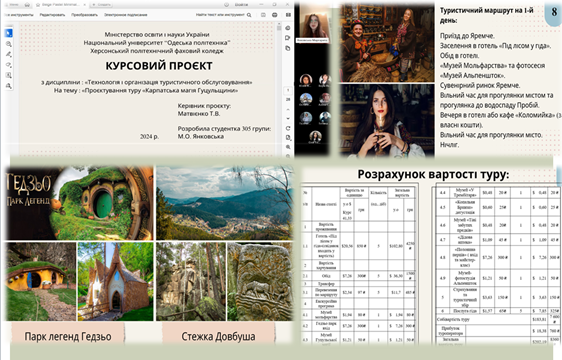This screenshot has height=360, width=562.
Task: Click the КУРСОВИЙ ПРОЄКТ heading
Action: (159, 66)
